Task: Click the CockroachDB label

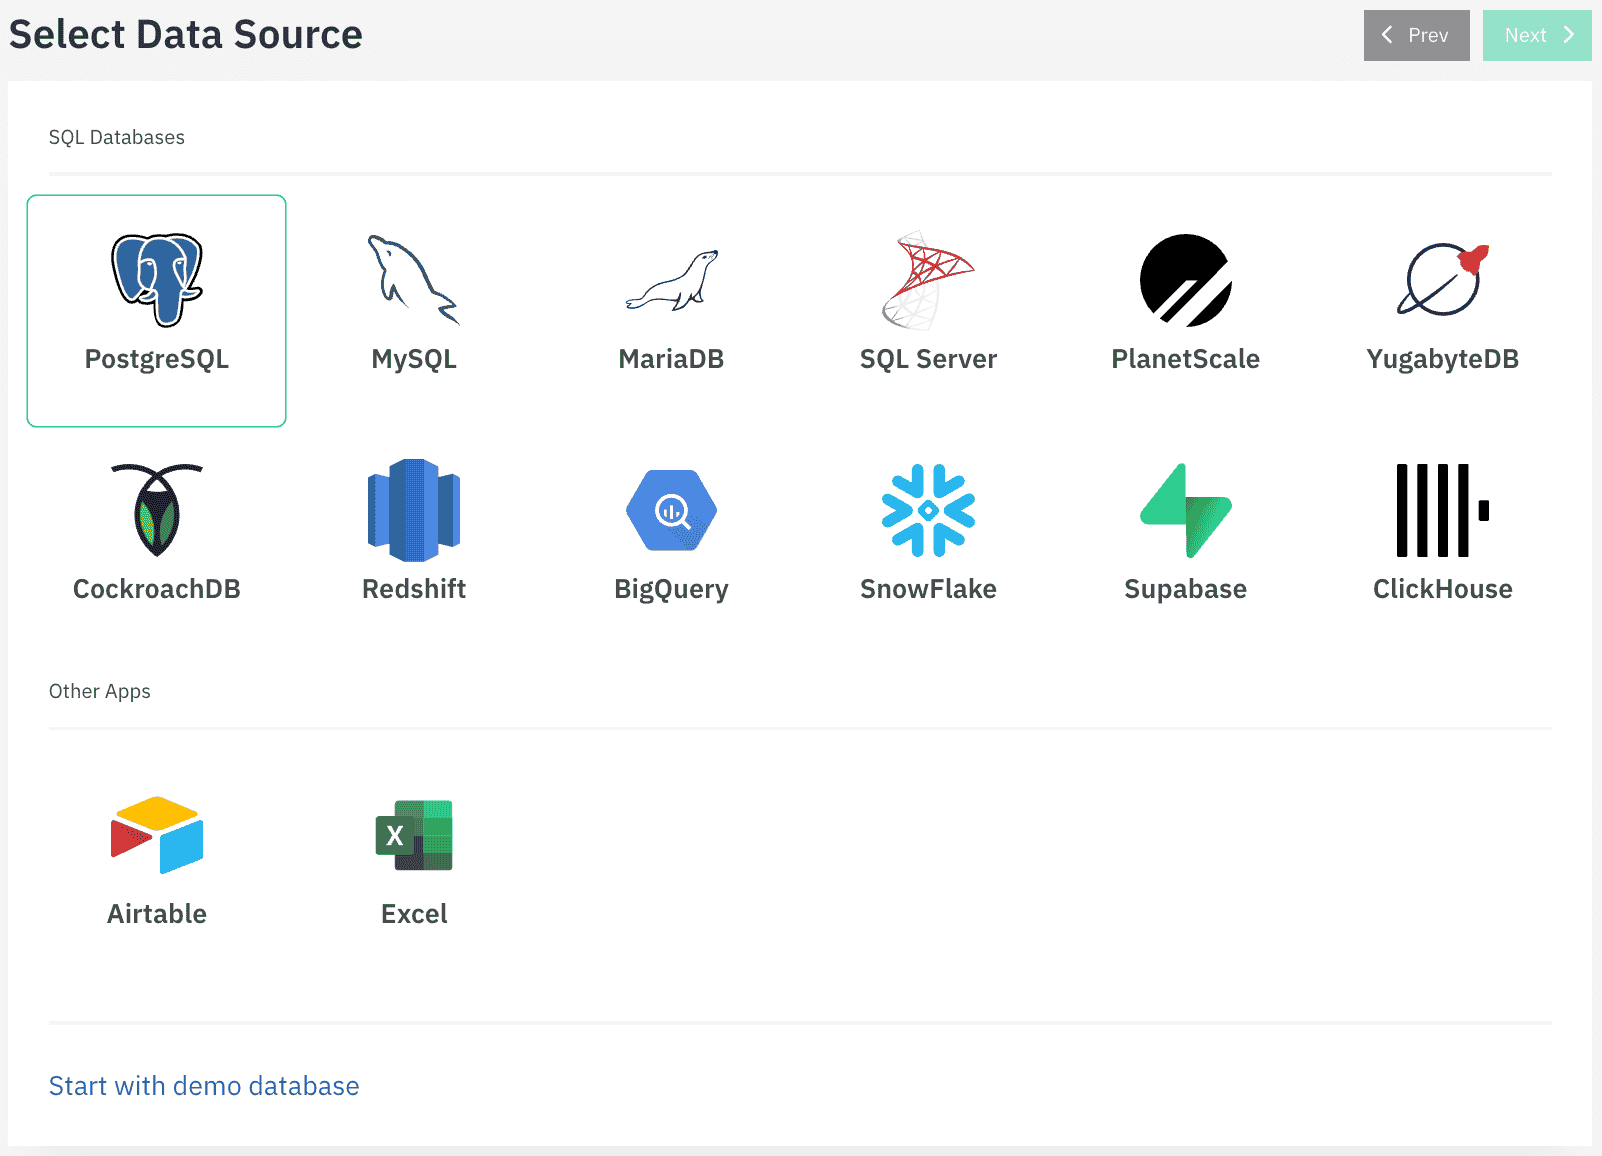Action: pos(157,589)
